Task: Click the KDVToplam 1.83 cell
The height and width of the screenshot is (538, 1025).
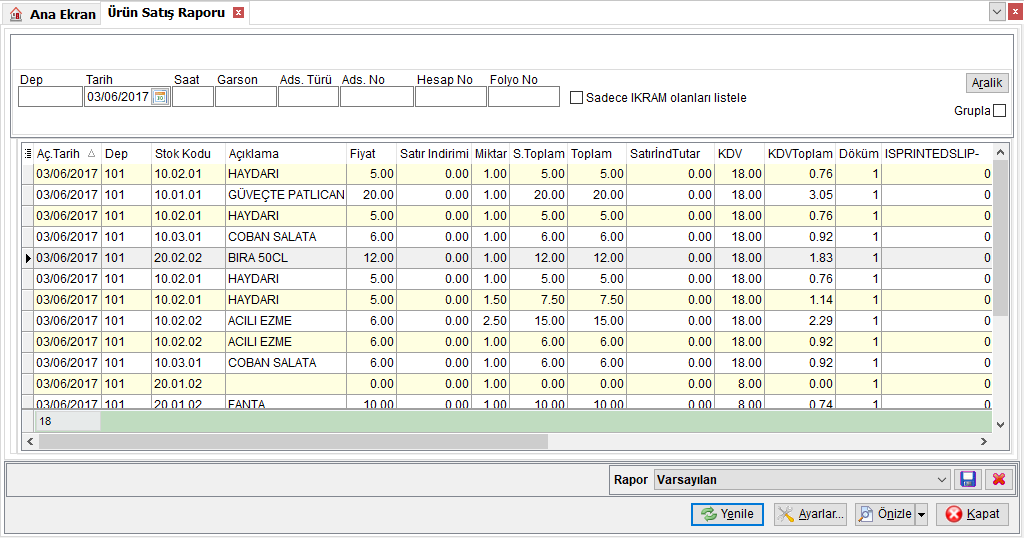Action: point(800,258)
